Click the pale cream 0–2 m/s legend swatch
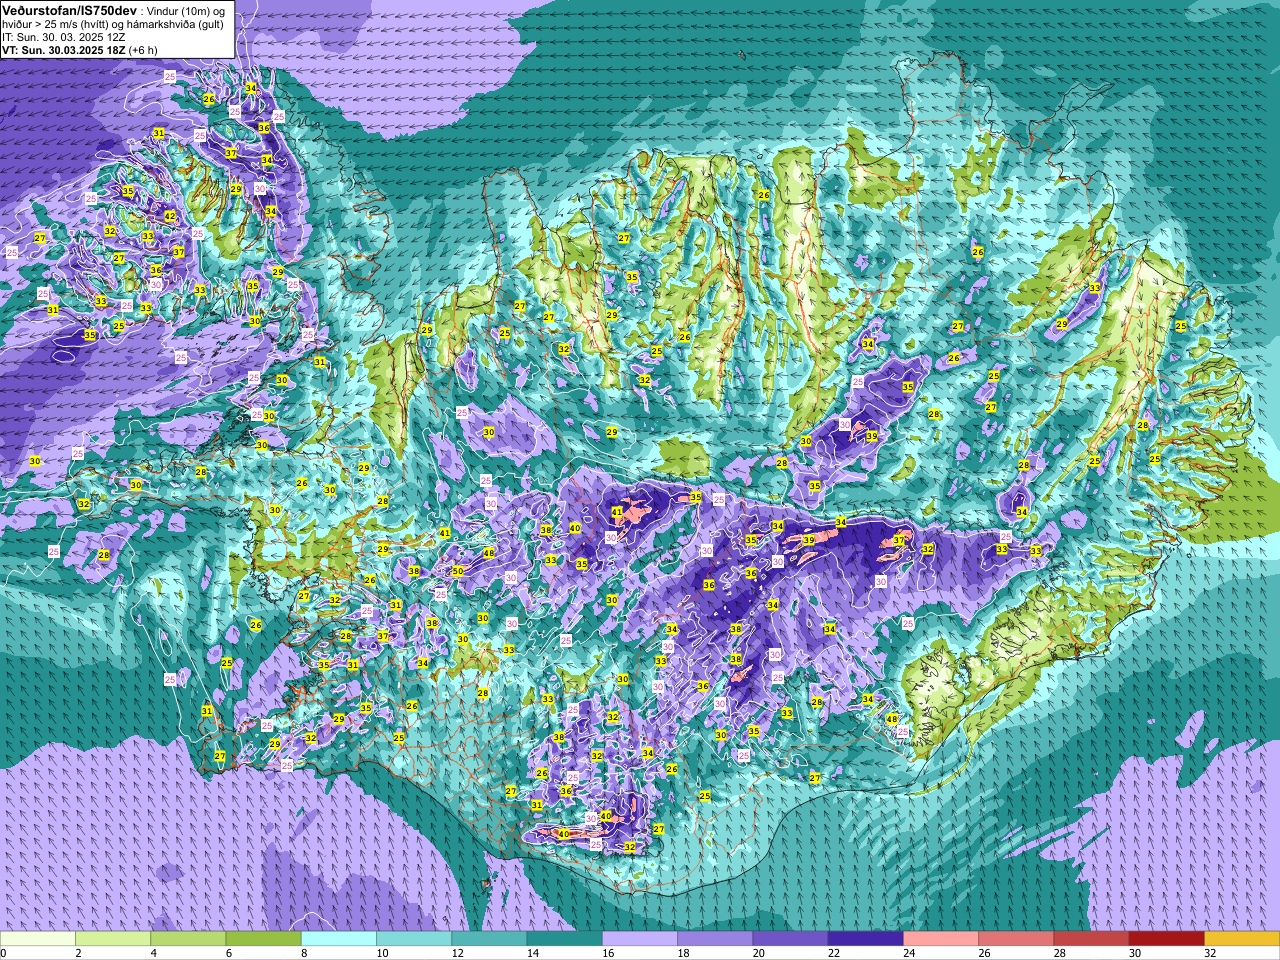This screenshot has height=960, width=1280. [x=38, y=939]
